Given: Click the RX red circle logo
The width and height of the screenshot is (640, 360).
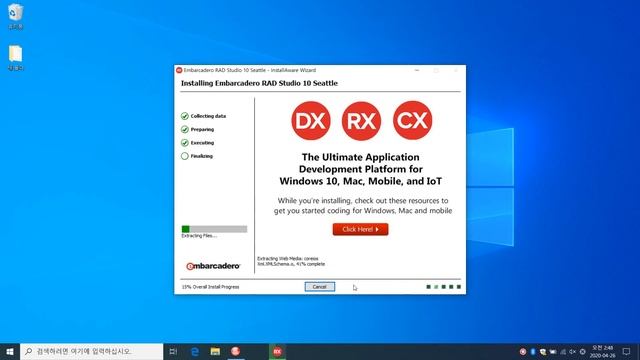Looking at the screenshot, I should (x=362, y=121).
